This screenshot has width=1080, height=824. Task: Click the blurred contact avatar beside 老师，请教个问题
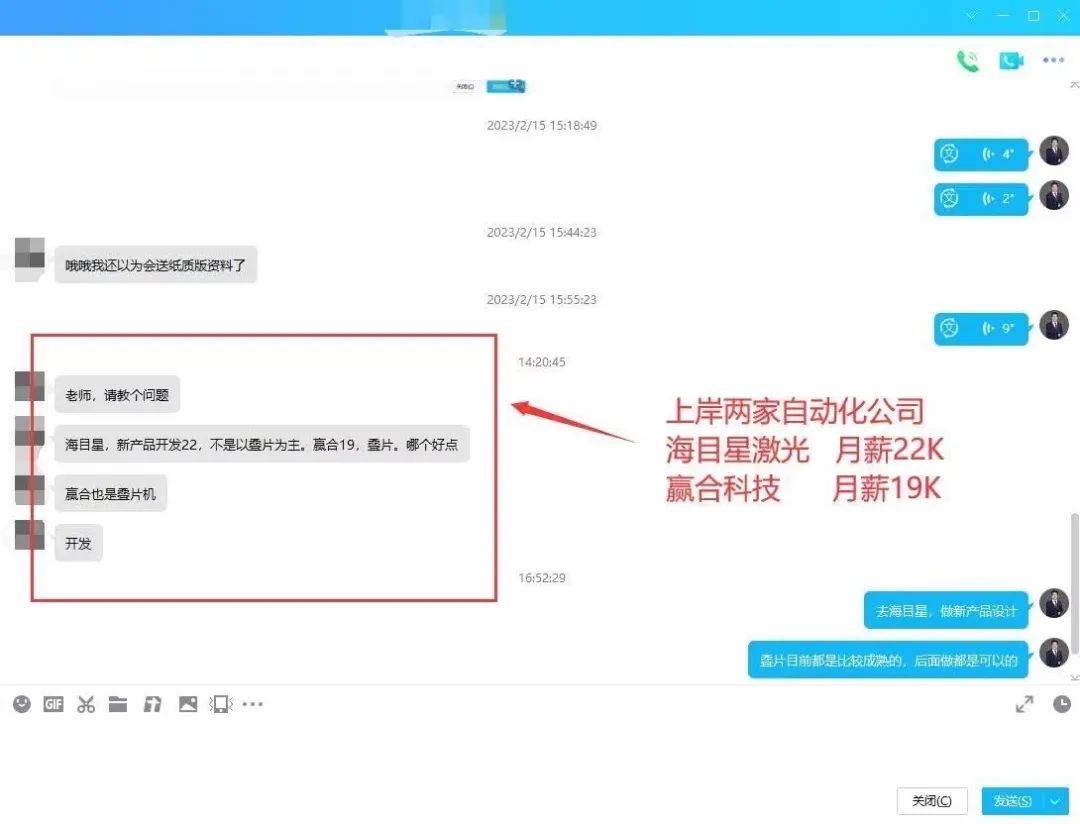(30, 386)
